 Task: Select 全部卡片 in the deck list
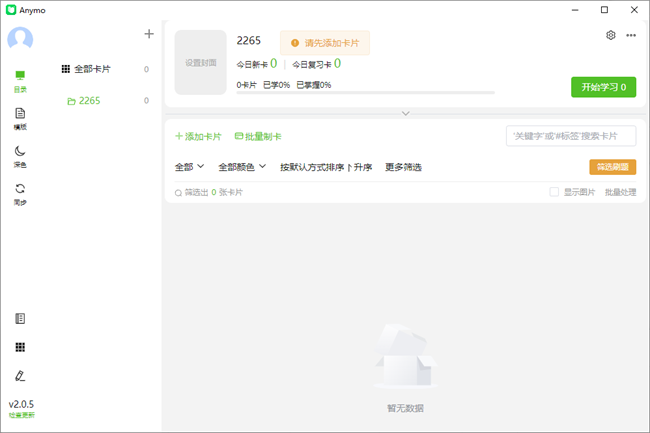tap(92, 70)
